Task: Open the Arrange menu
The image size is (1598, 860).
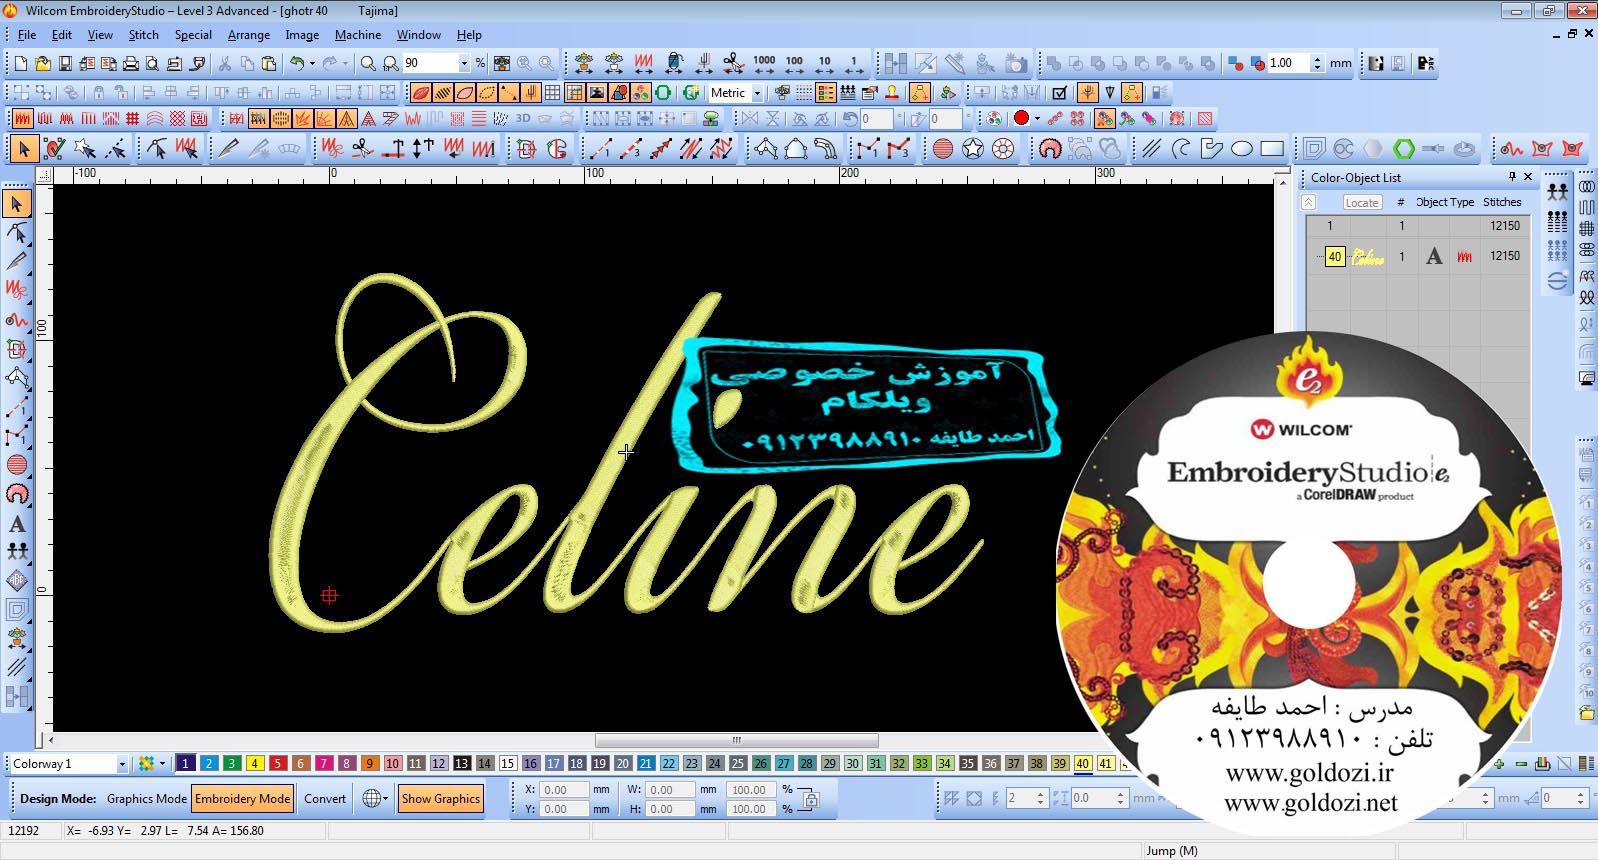Action: [x=249, y=35]
